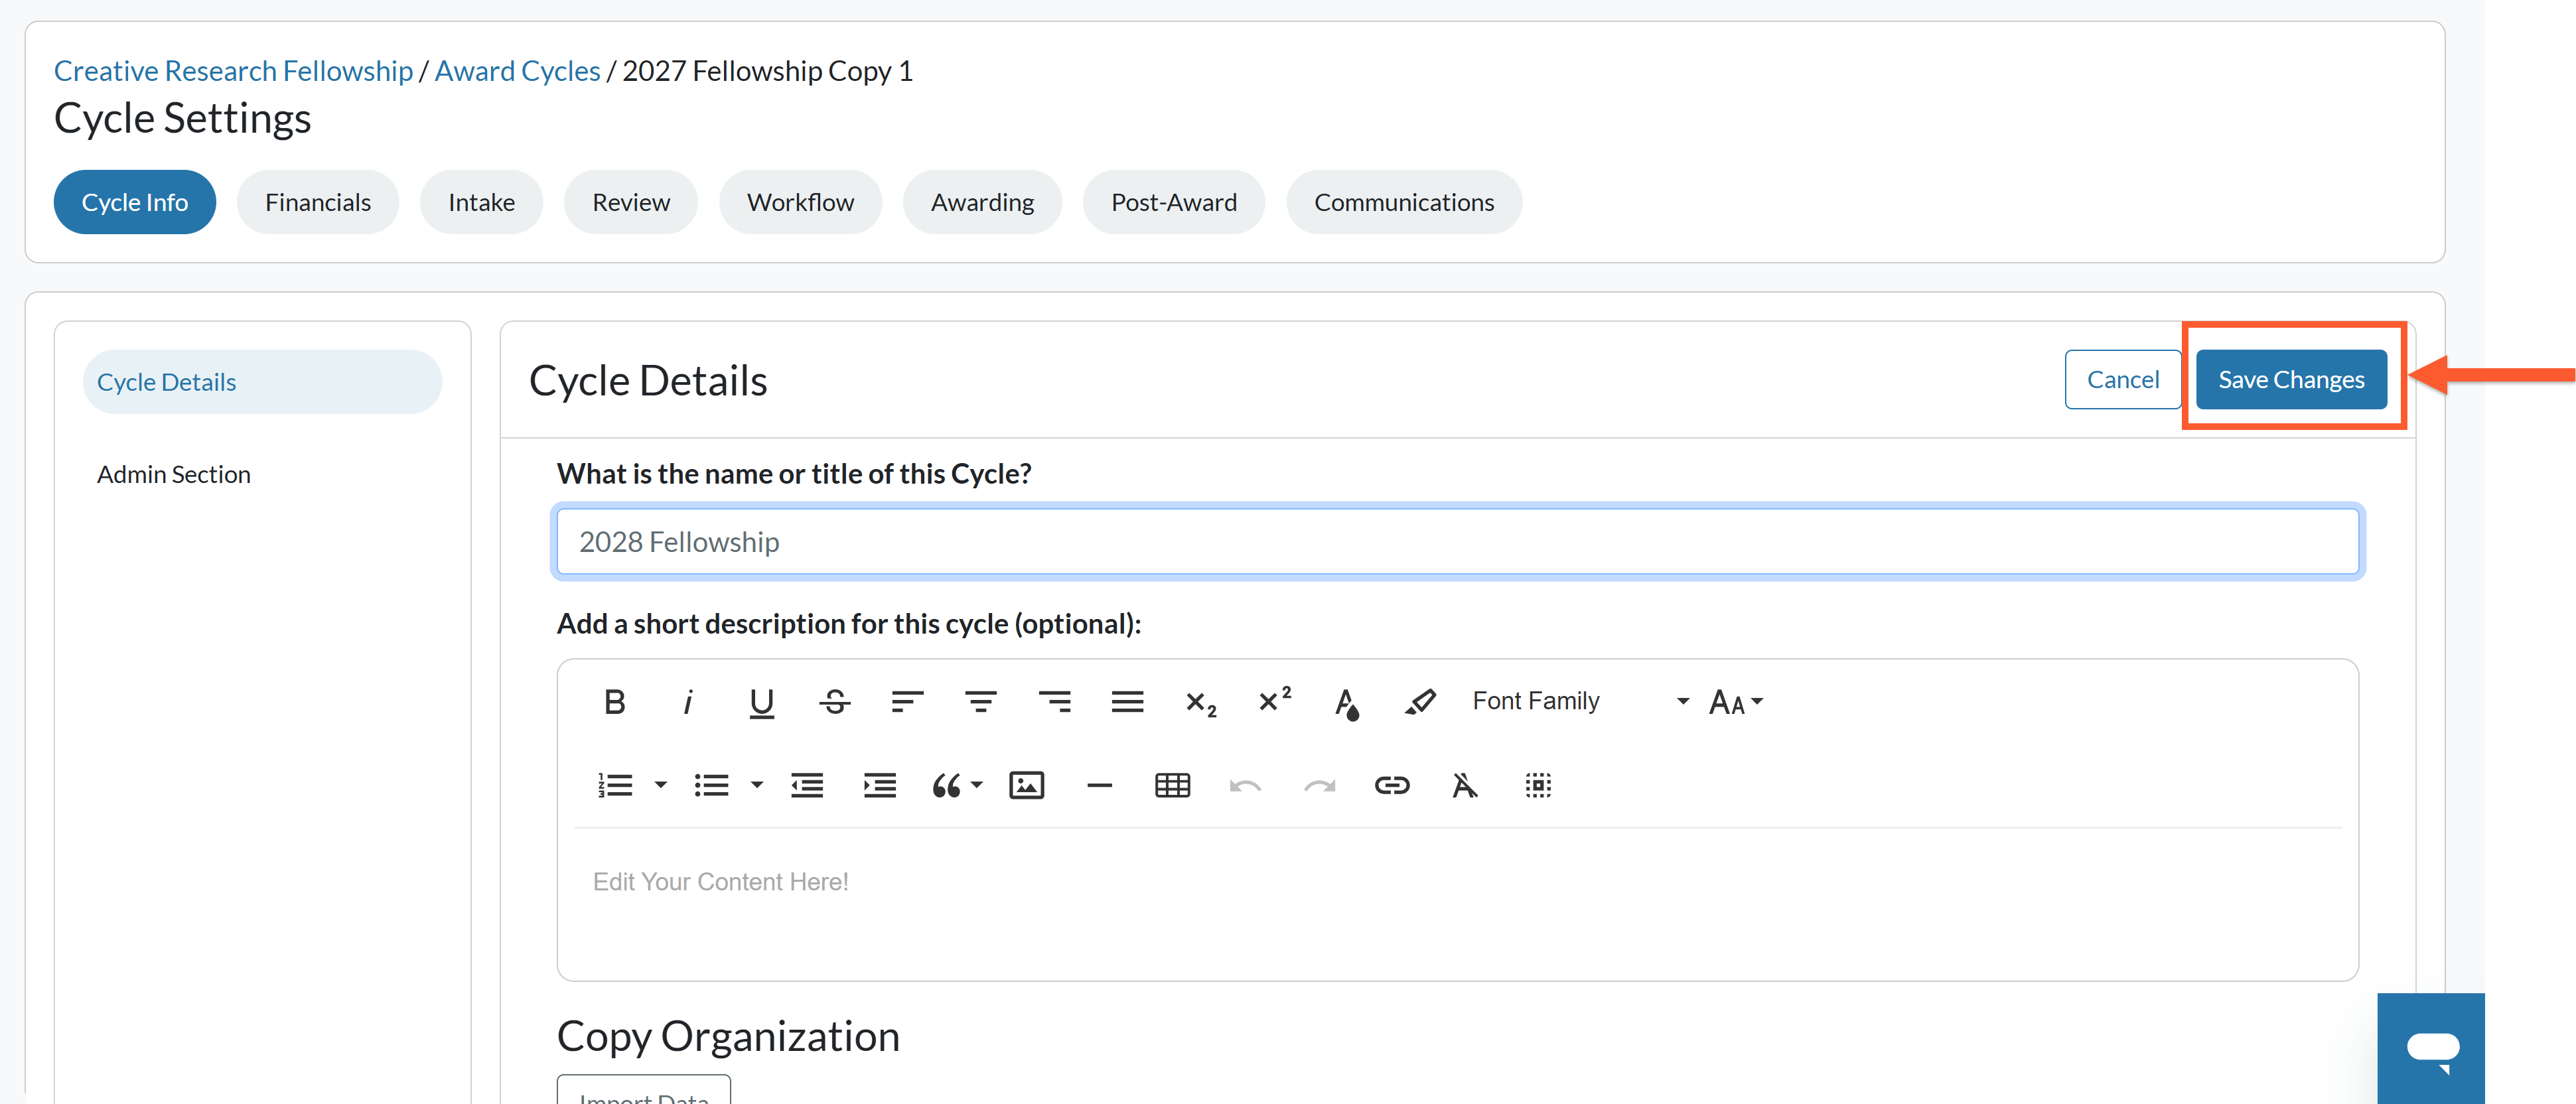This screenshot has height=1104, width=2576.
Task: Open the Communications tab
Action: click(1404, 202)
